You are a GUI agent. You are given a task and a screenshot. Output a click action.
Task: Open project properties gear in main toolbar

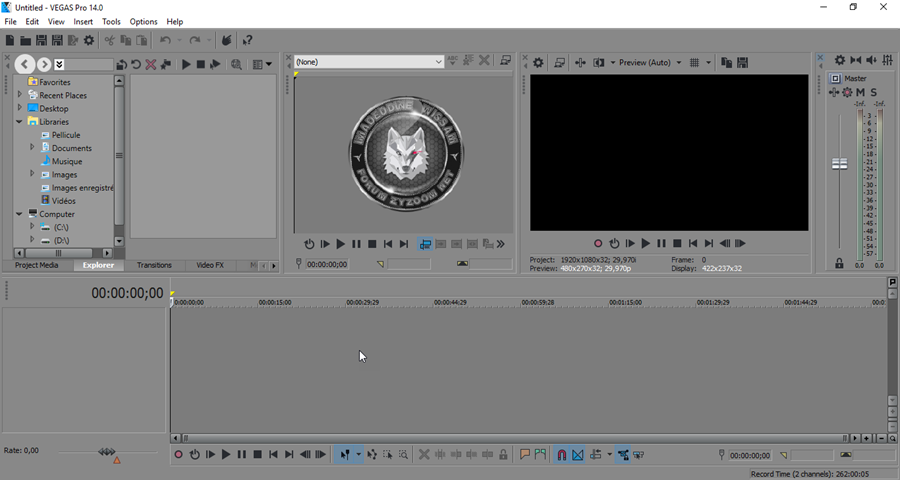[x=89, y=40]
